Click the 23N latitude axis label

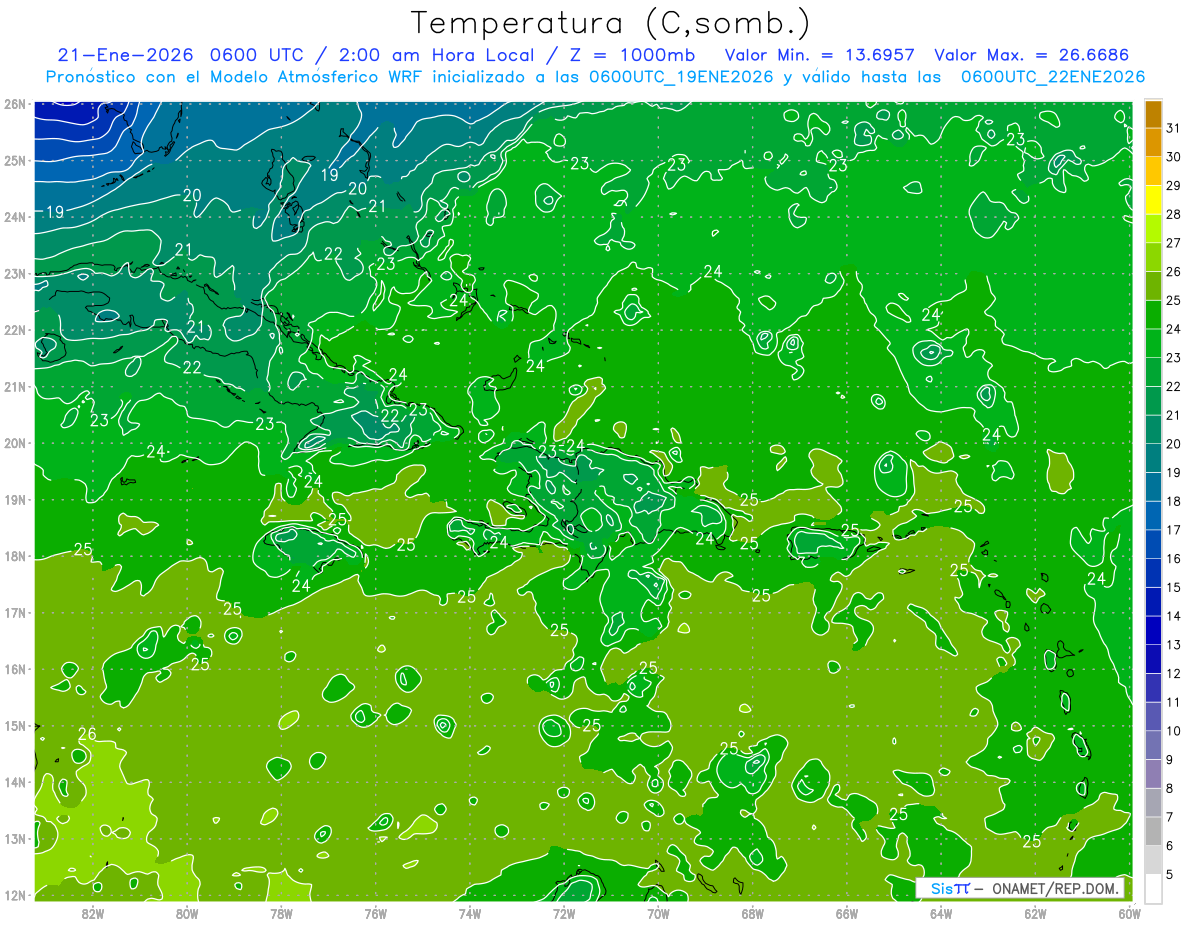(15, 274)
